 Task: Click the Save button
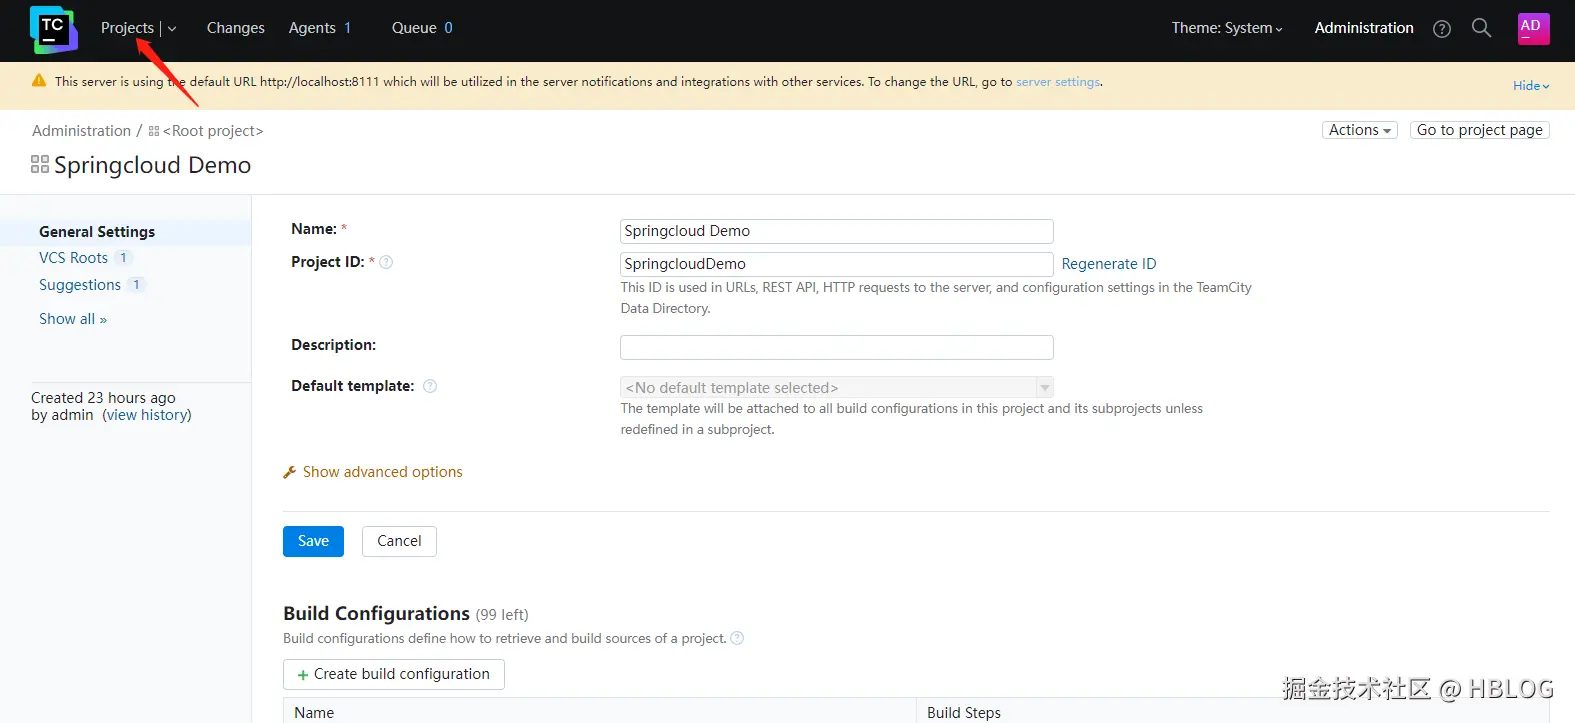(313, 541)
